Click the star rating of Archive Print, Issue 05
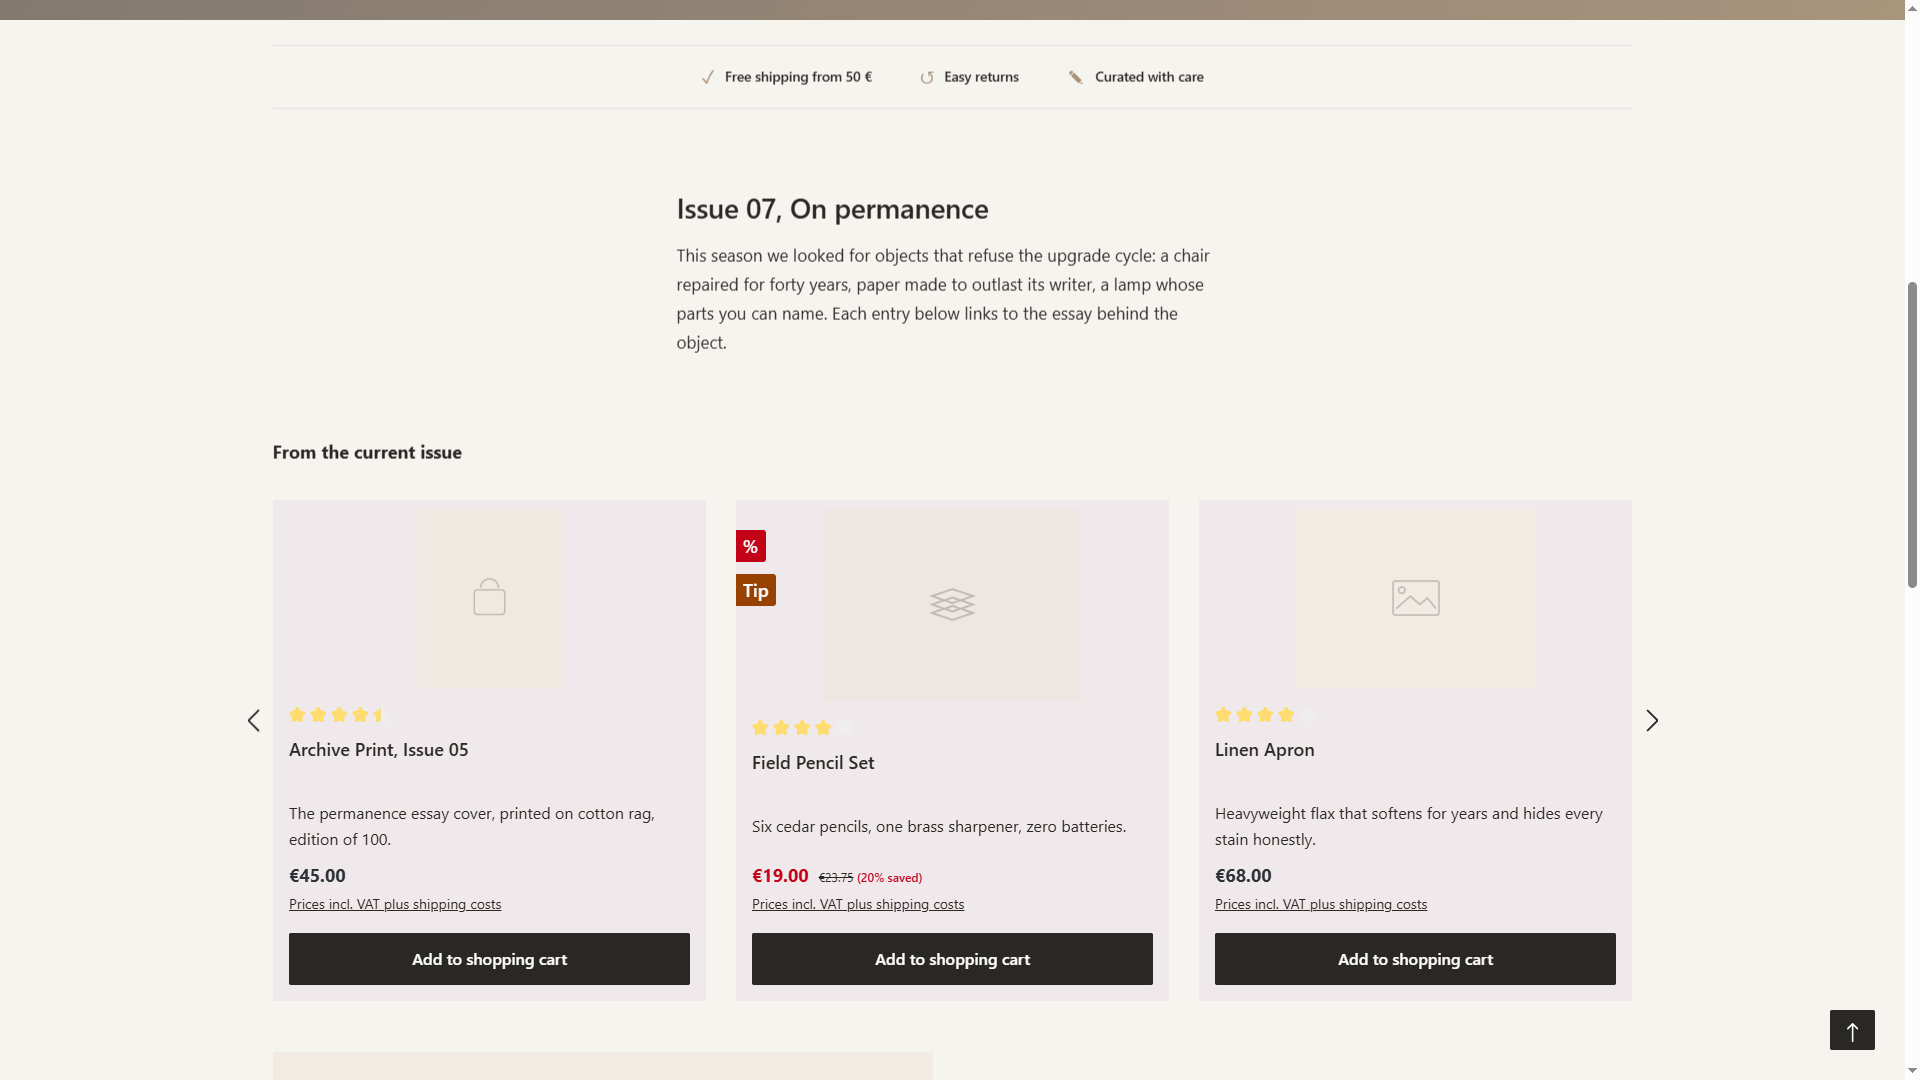Image resolution: width=1920 pixels, height=1080 pixels. 337,714
